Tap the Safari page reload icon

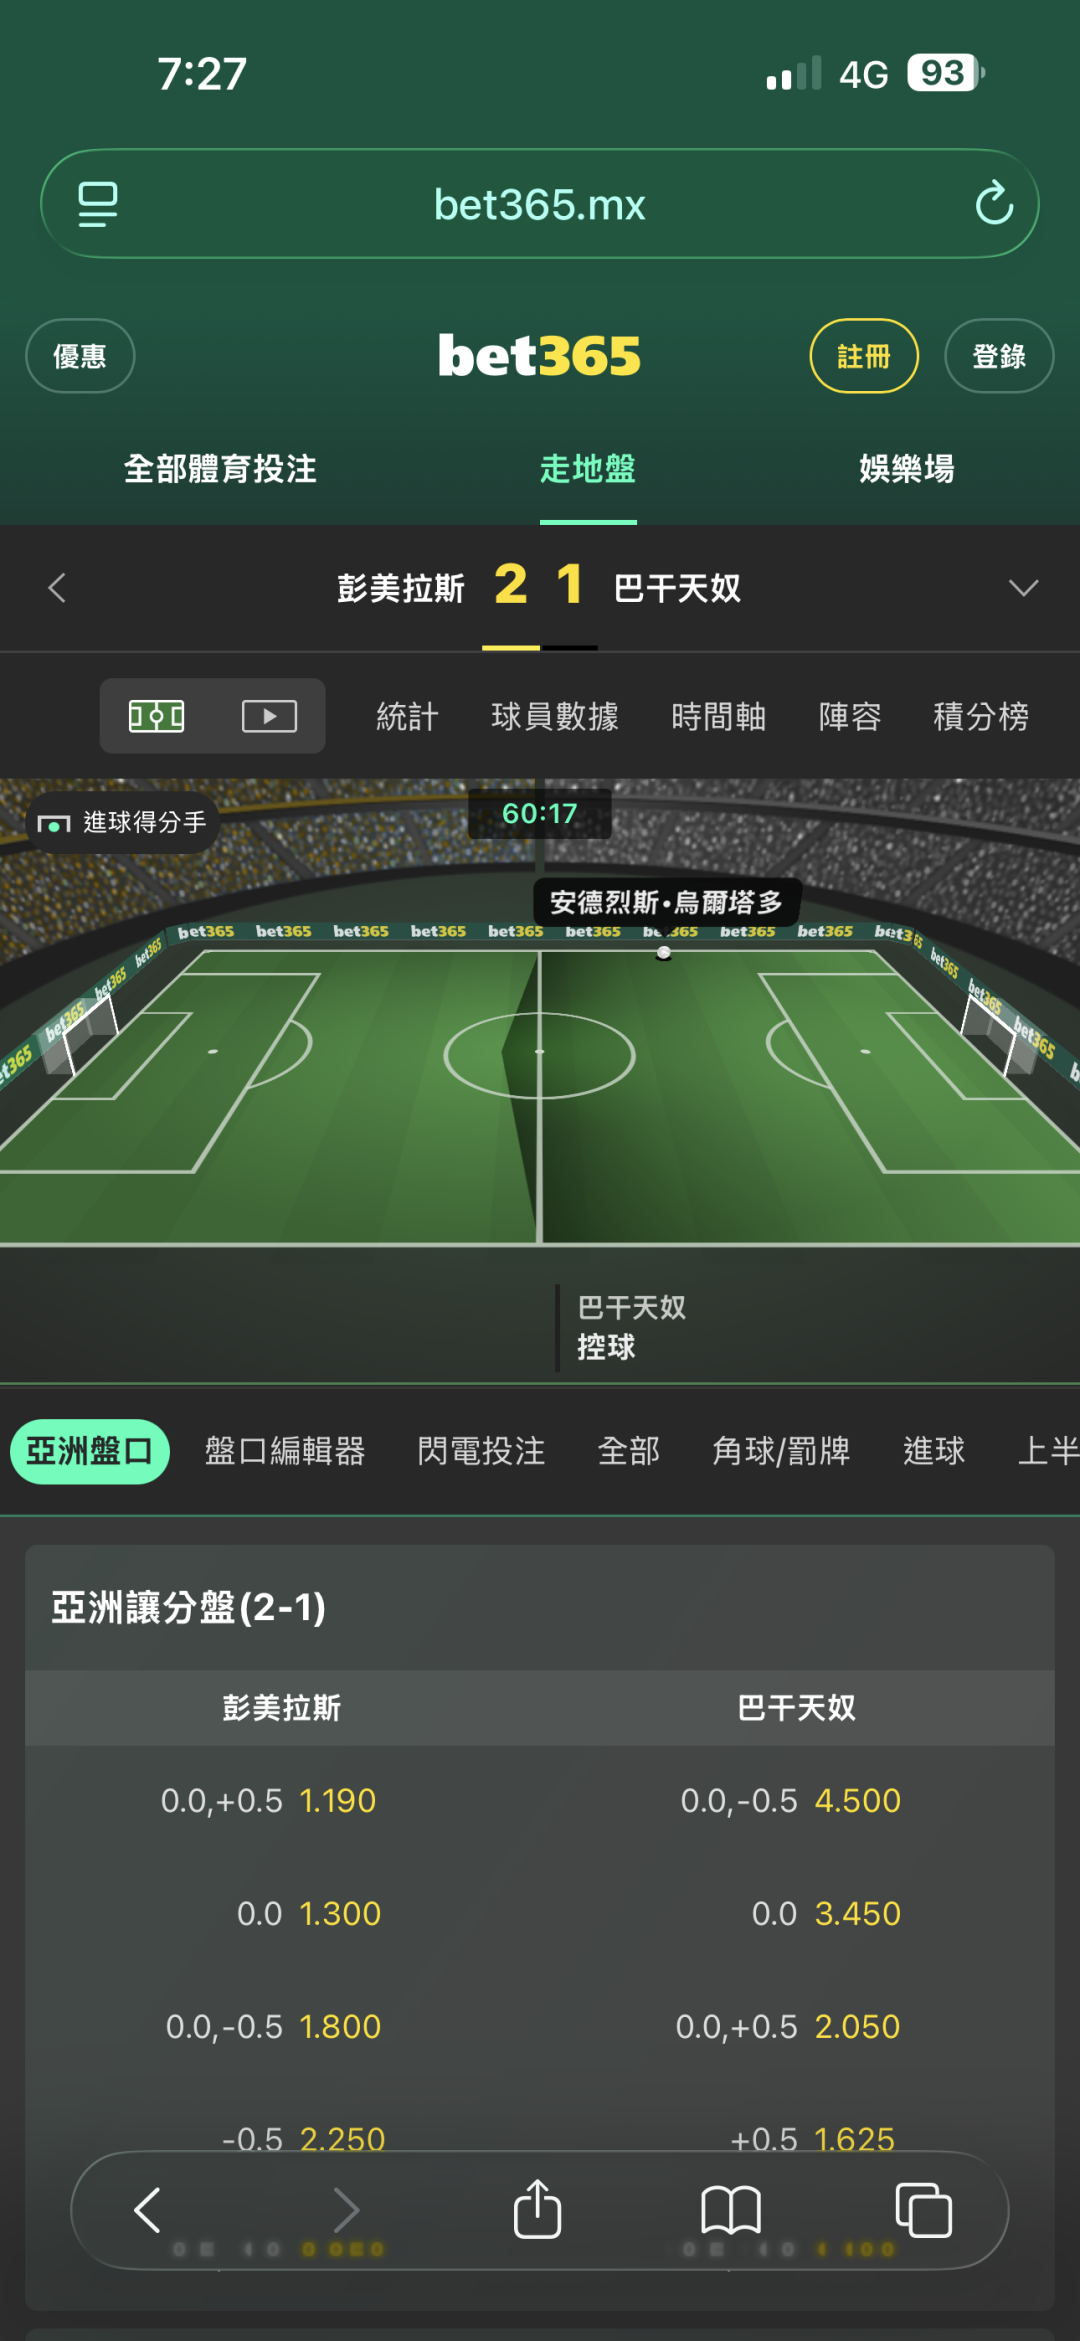(x=994, y=203)
